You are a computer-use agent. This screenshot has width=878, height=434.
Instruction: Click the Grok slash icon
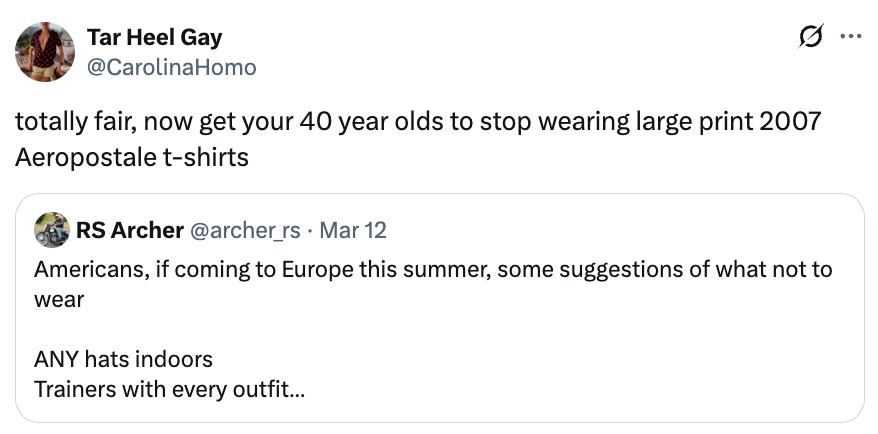pos(806,39)
